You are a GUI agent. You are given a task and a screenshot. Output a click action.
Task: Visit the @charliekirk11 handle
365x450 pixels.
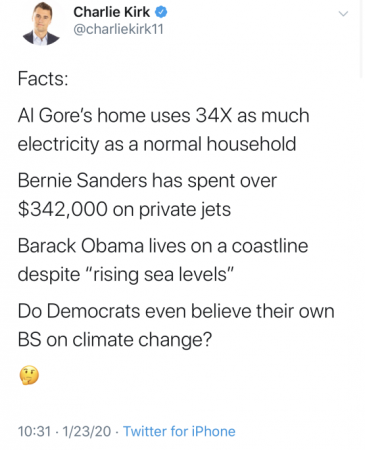[118, 29]
